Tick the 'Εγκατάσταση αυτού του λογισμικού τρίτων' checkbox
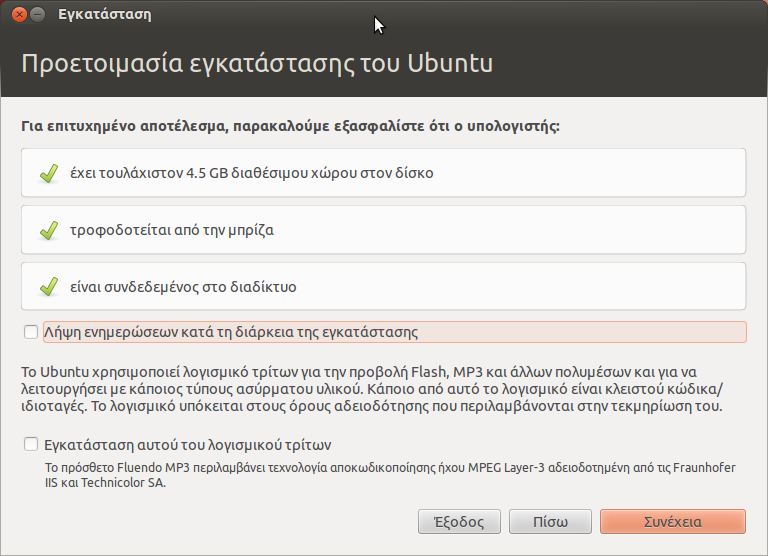 tap(30, 445)
